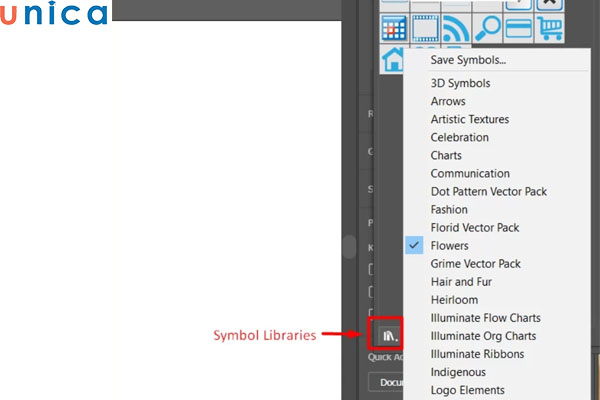Open the Logo Elements library
Image resolution: width=600 pixels, height=400 pixels.
pyautogui.click(x=468, y=390)
